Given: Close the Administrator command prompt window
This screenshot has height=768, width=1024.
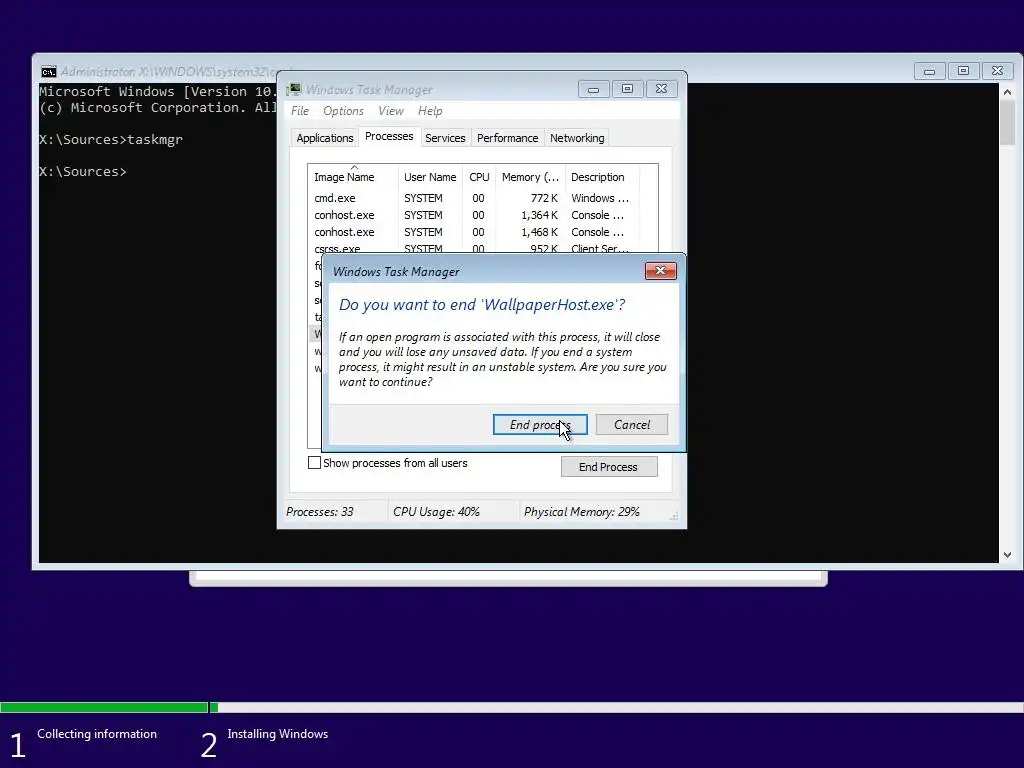Looking at the screenshot, I should 997,71.
